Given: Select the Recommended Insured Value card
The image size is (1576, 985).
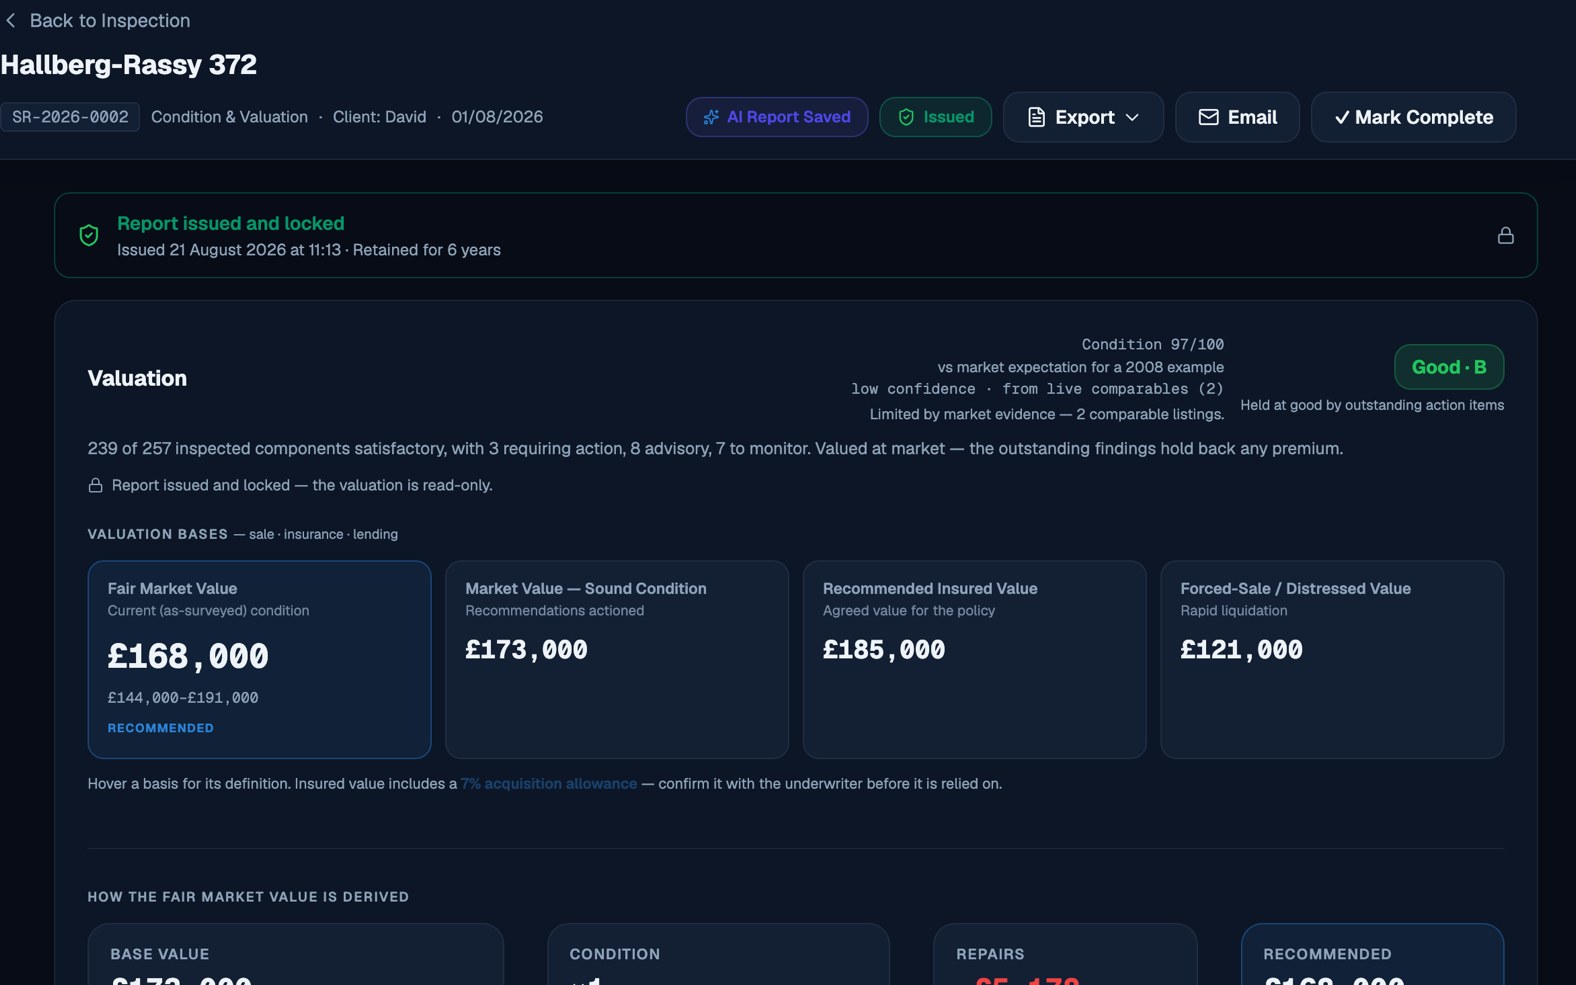Looking at the screenshot, I should 974,659.
